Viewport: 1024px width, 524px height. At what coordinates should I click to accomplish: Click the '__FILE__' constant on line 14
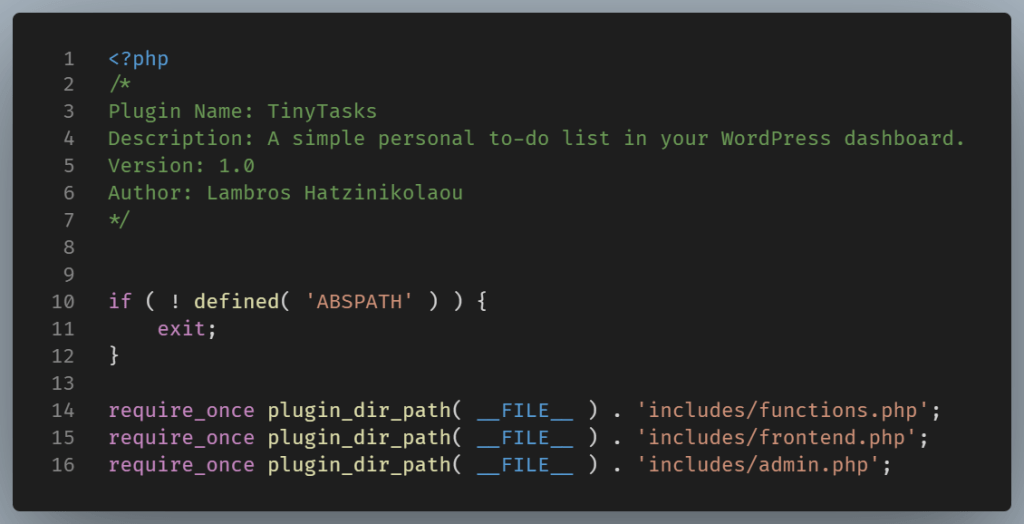525,411
